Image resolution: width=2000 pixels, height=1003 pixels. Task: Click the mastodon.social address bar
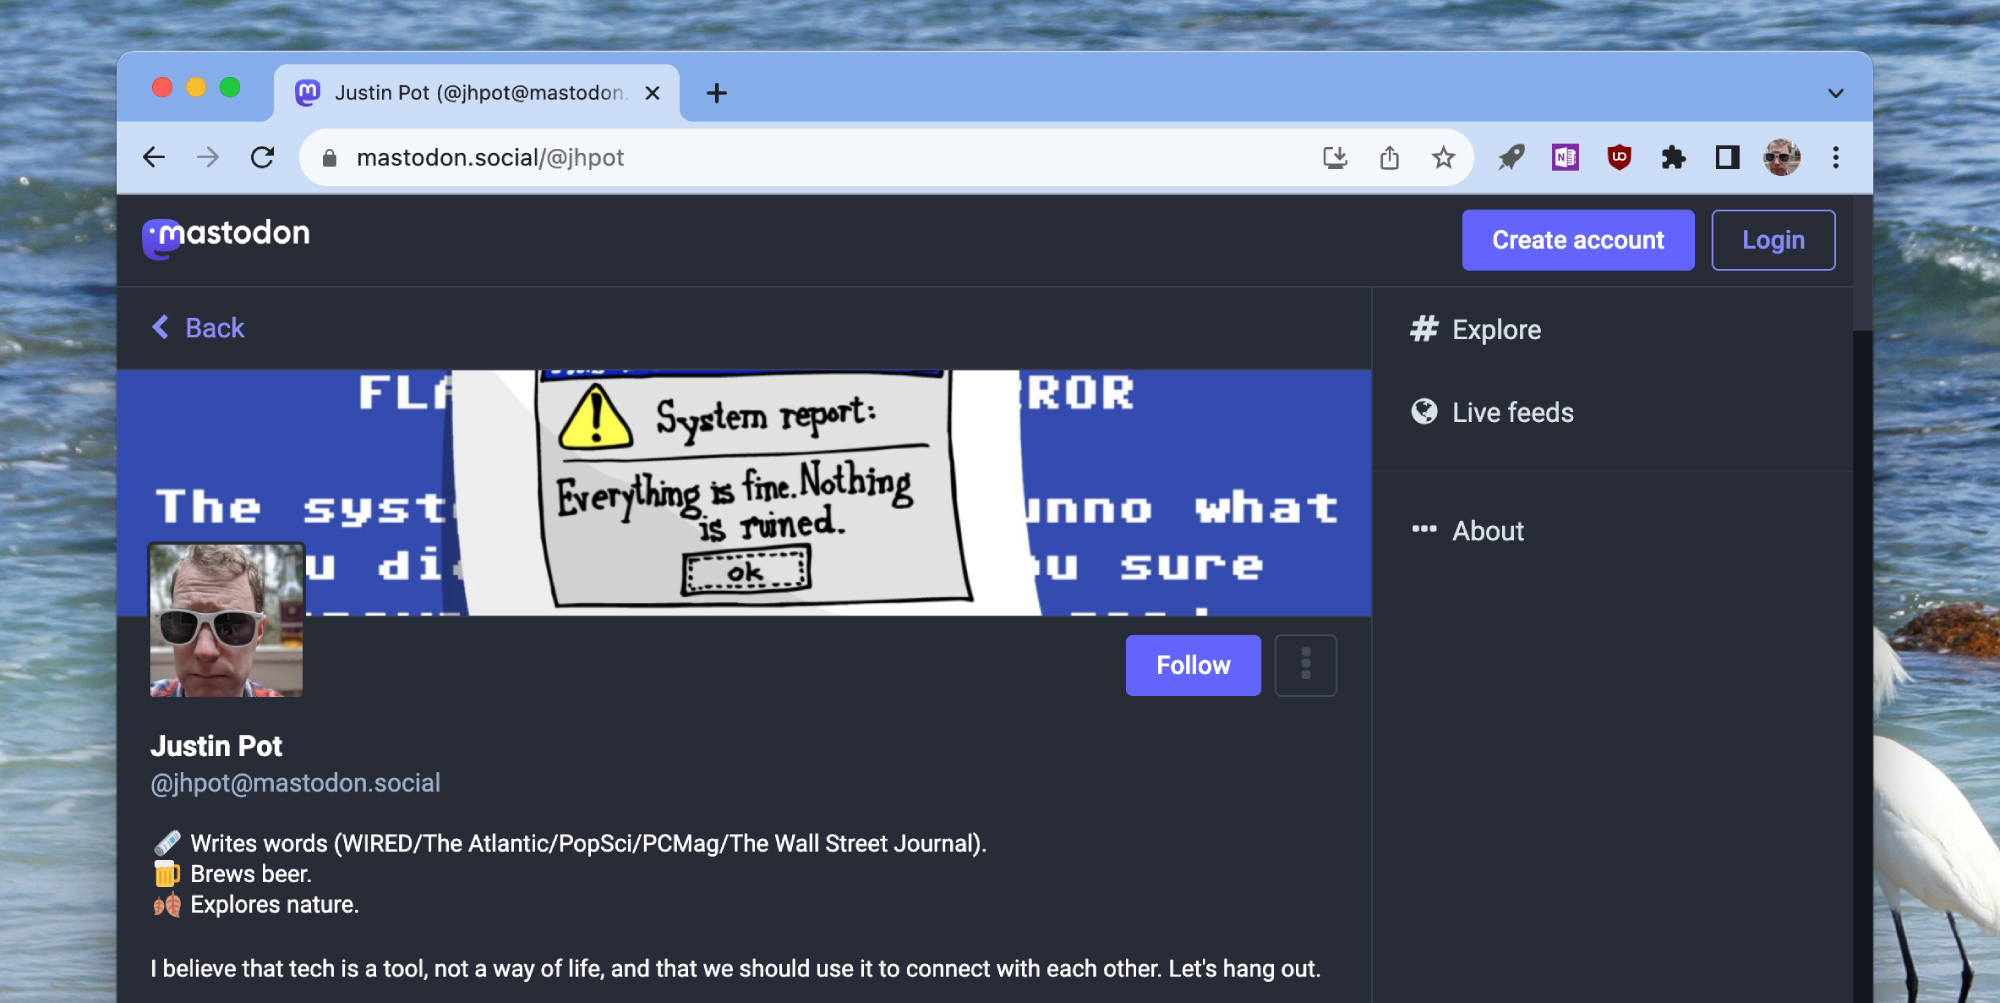click(800, 157)
